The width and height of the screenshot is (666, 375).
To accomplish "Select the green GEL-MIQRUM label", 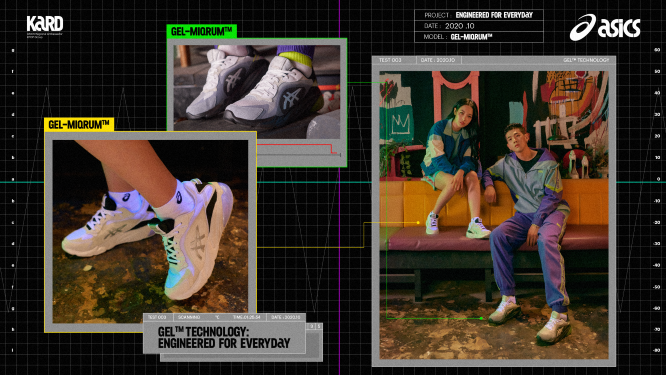I will (x=201, y=31).
